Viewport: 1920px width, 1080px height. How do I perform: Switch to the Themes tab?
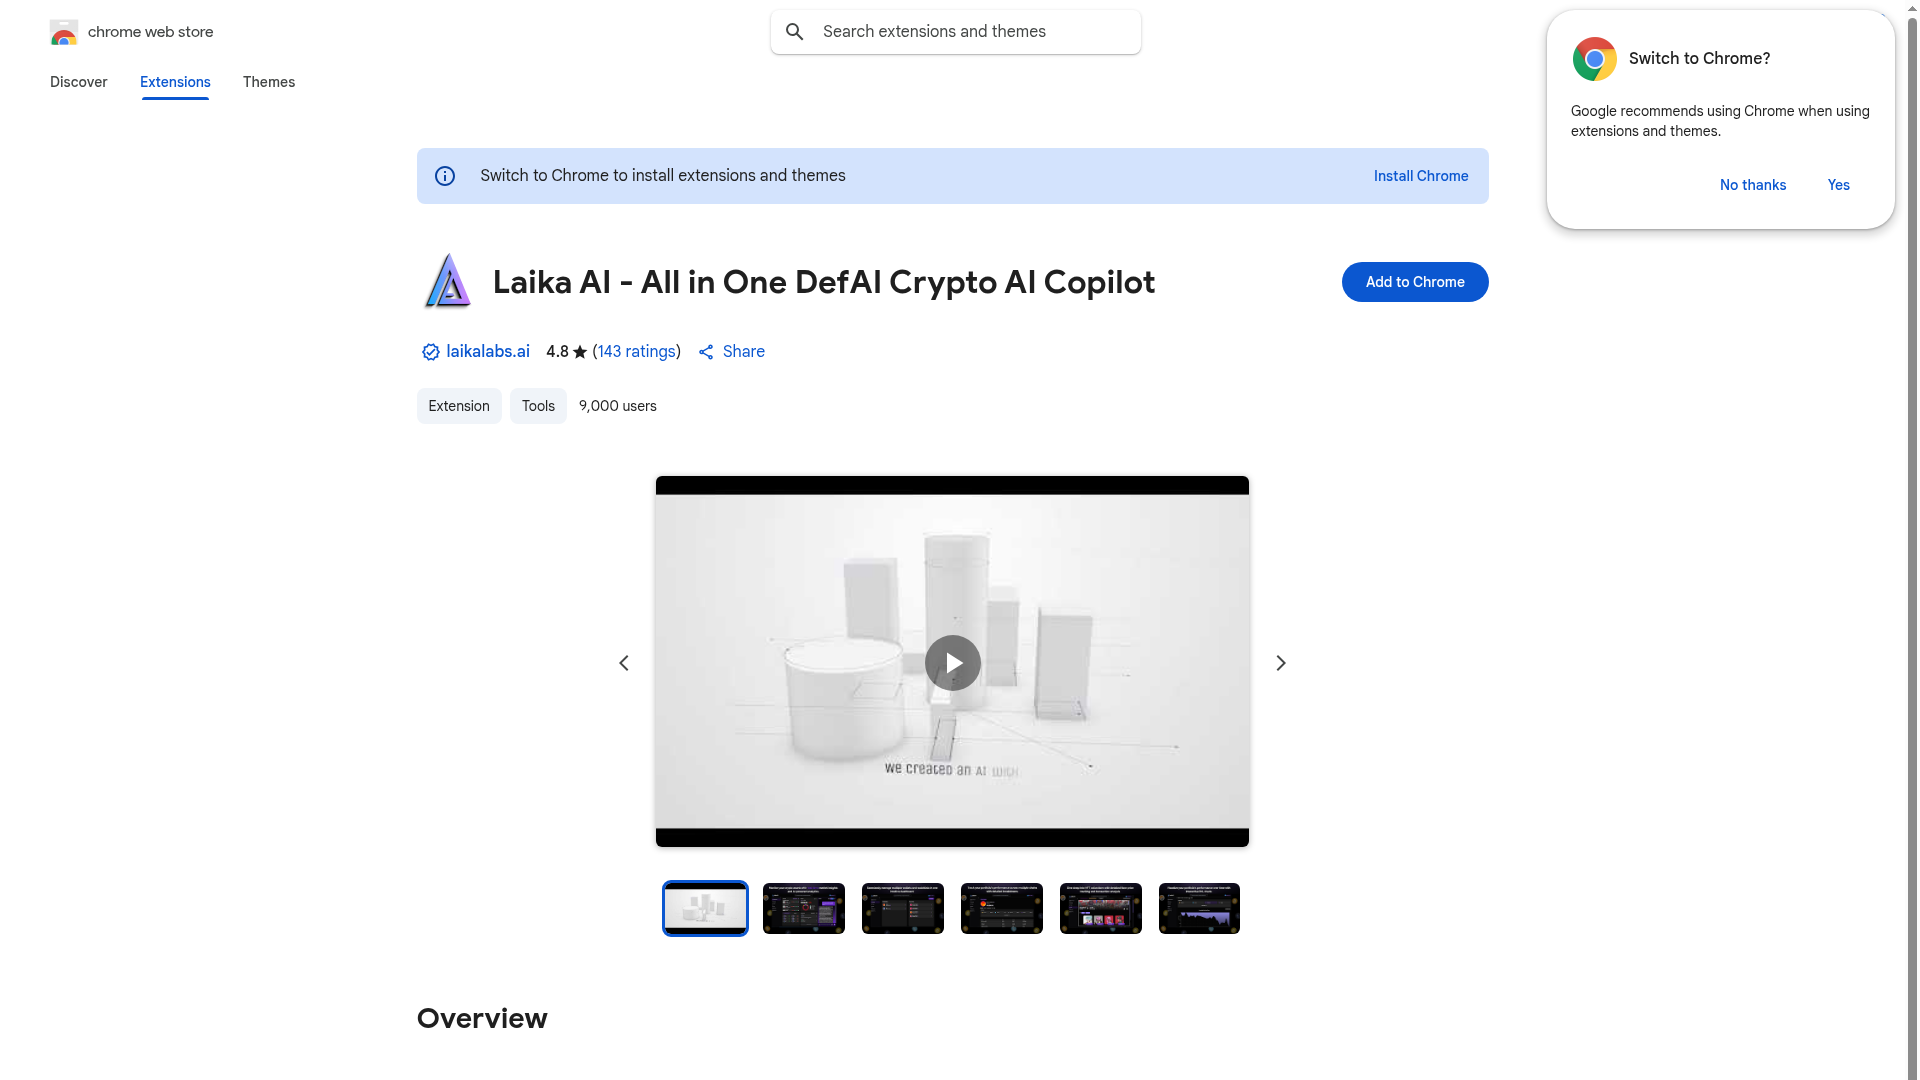pos(269,82)
